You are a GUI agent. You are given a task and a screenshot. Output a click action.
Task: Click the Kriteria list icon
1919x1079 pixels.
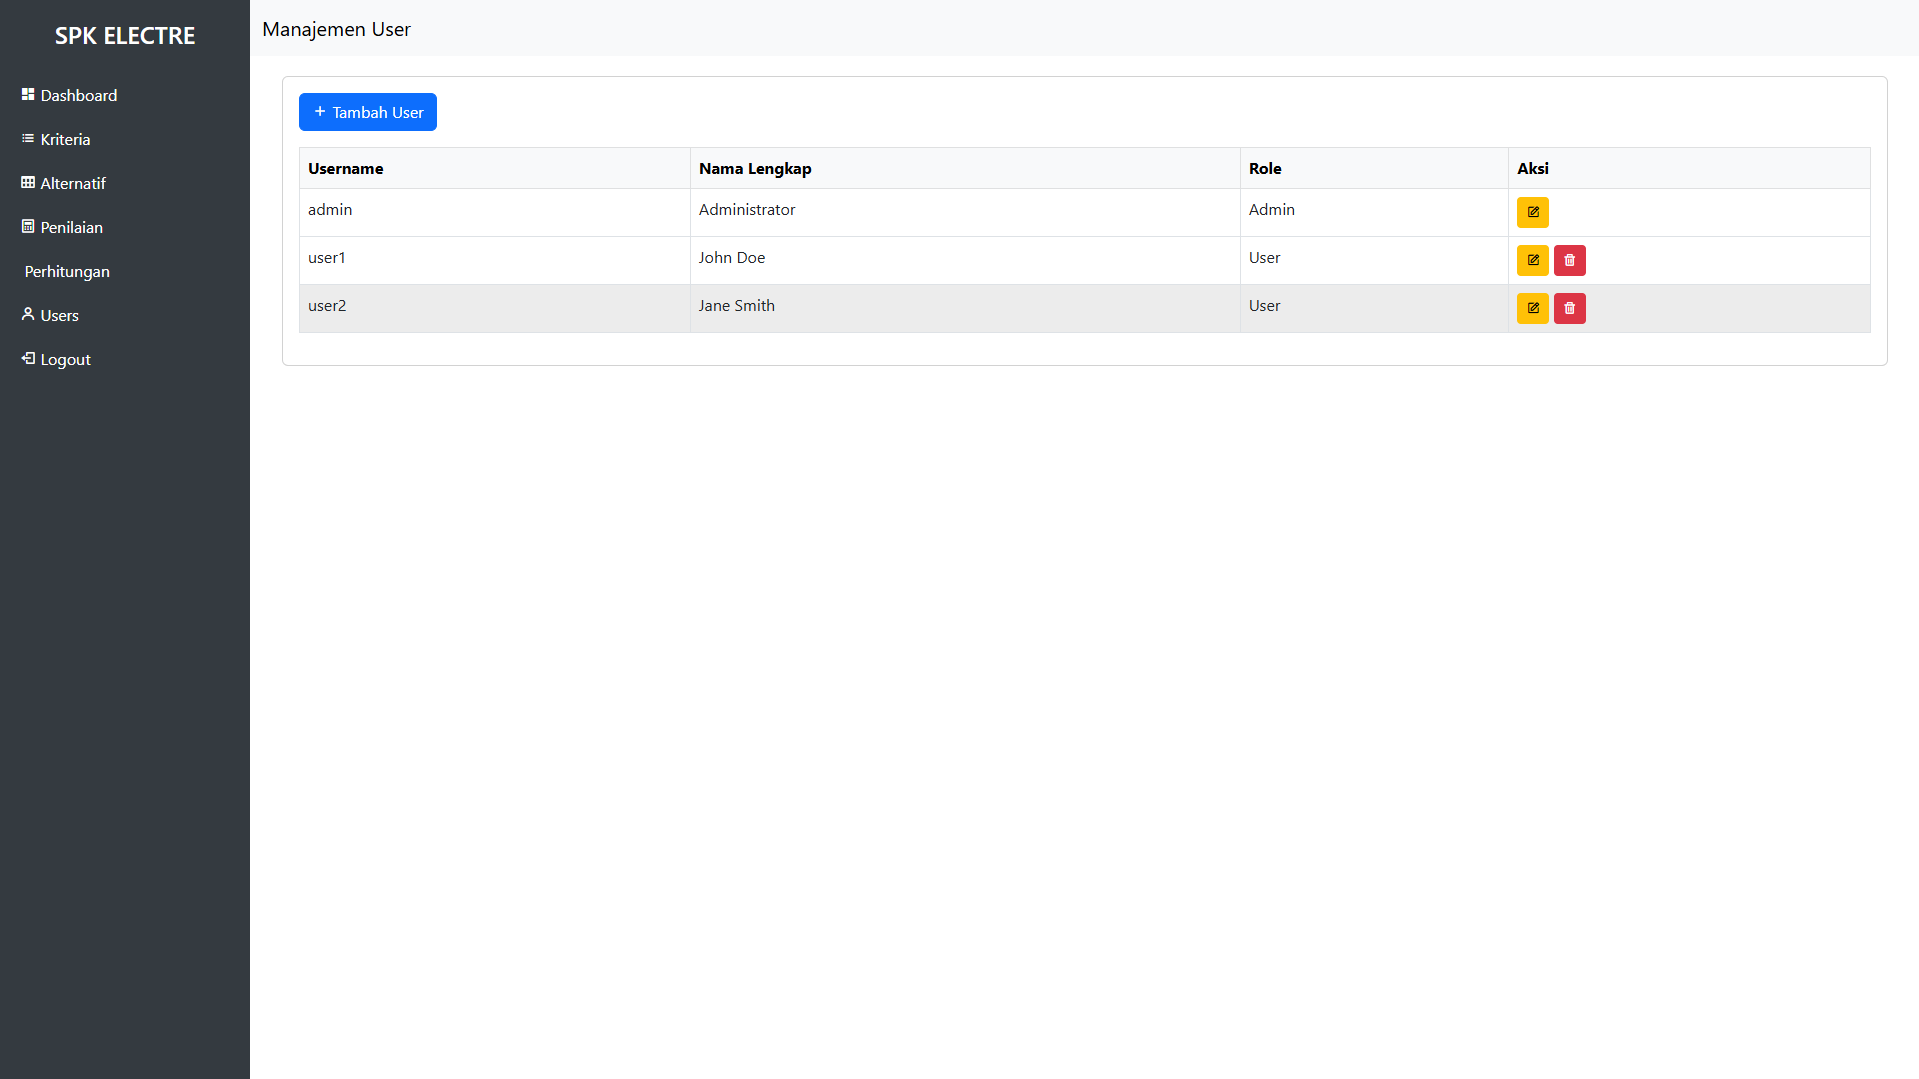click(x=28, y=138)
